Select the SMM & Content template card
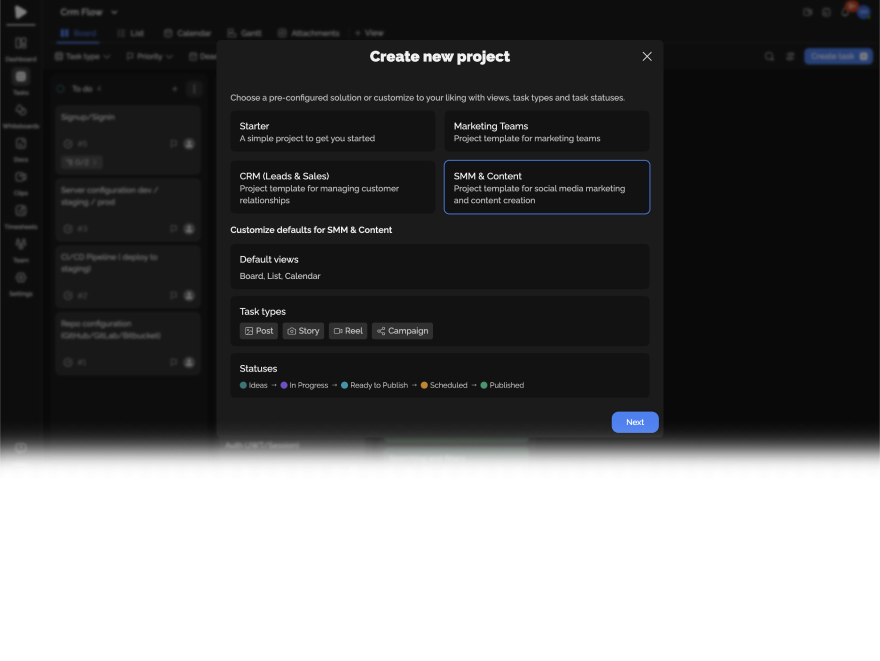880x661 pixels. [x=546, y=187]
